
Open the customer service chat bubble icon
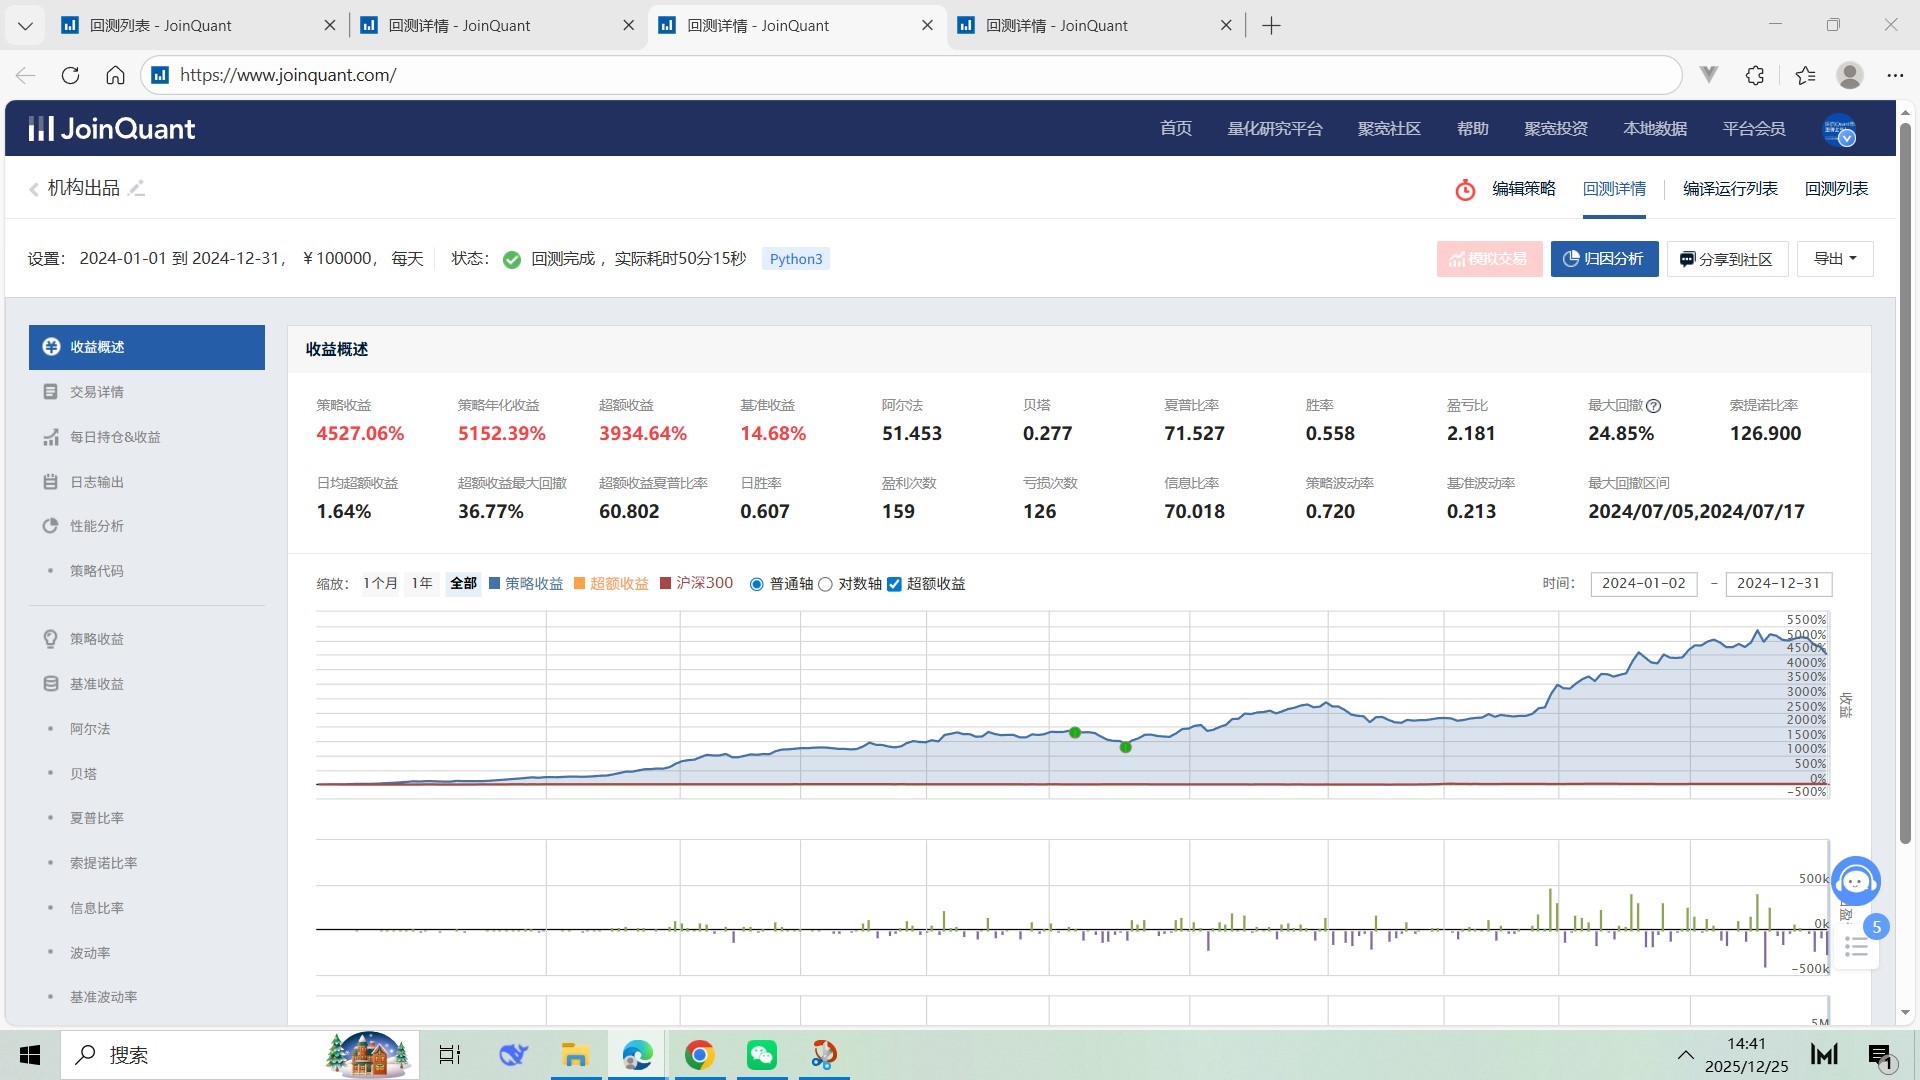point(1856,881)
